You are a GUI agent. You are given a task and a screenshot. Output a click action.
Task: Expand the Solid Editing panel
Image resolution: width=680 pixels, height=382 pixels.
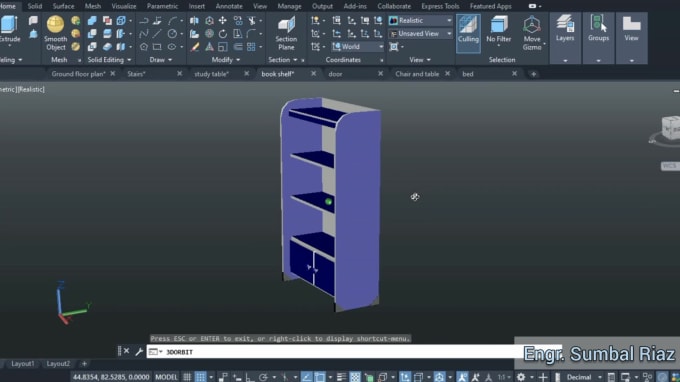pos(109,60)
